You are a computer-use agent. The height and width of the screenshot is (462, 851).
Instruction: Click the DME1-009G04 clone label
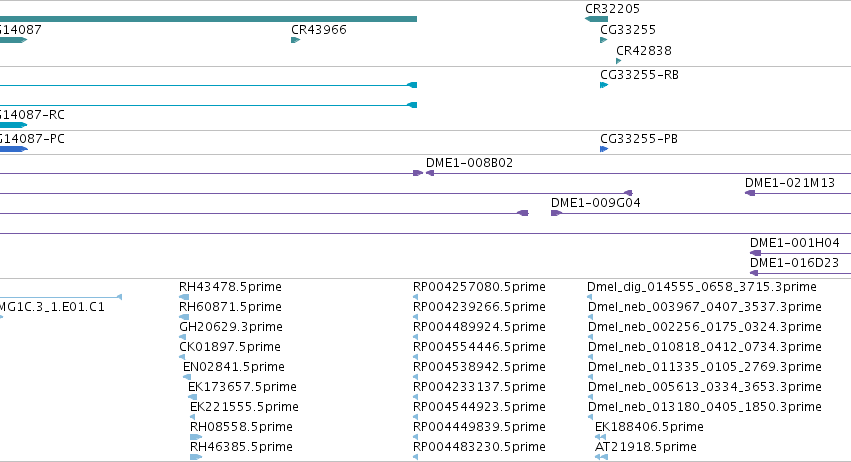coord(595,202)
